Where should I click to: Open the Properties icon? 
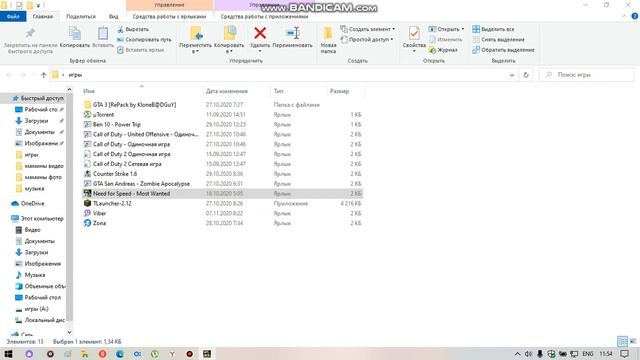414,33
